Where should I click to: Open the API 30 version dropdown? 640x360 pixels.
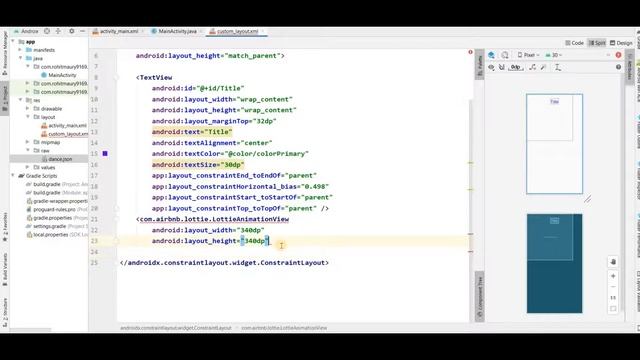tap(554, 55)
